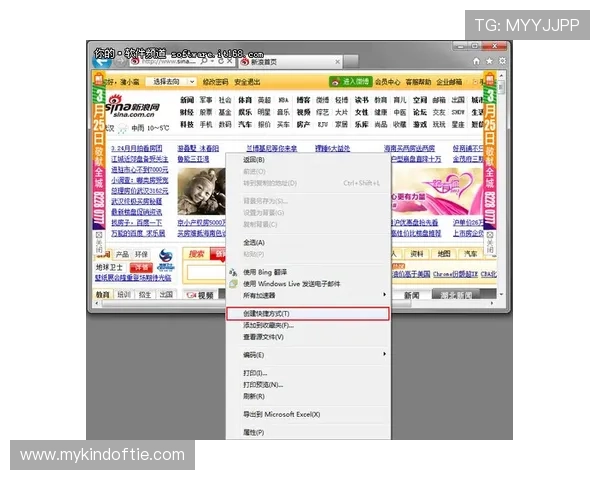Viewport: 600px width, 480px height.
Task: Click the IE back arrow button
Action: pos(101,61)
